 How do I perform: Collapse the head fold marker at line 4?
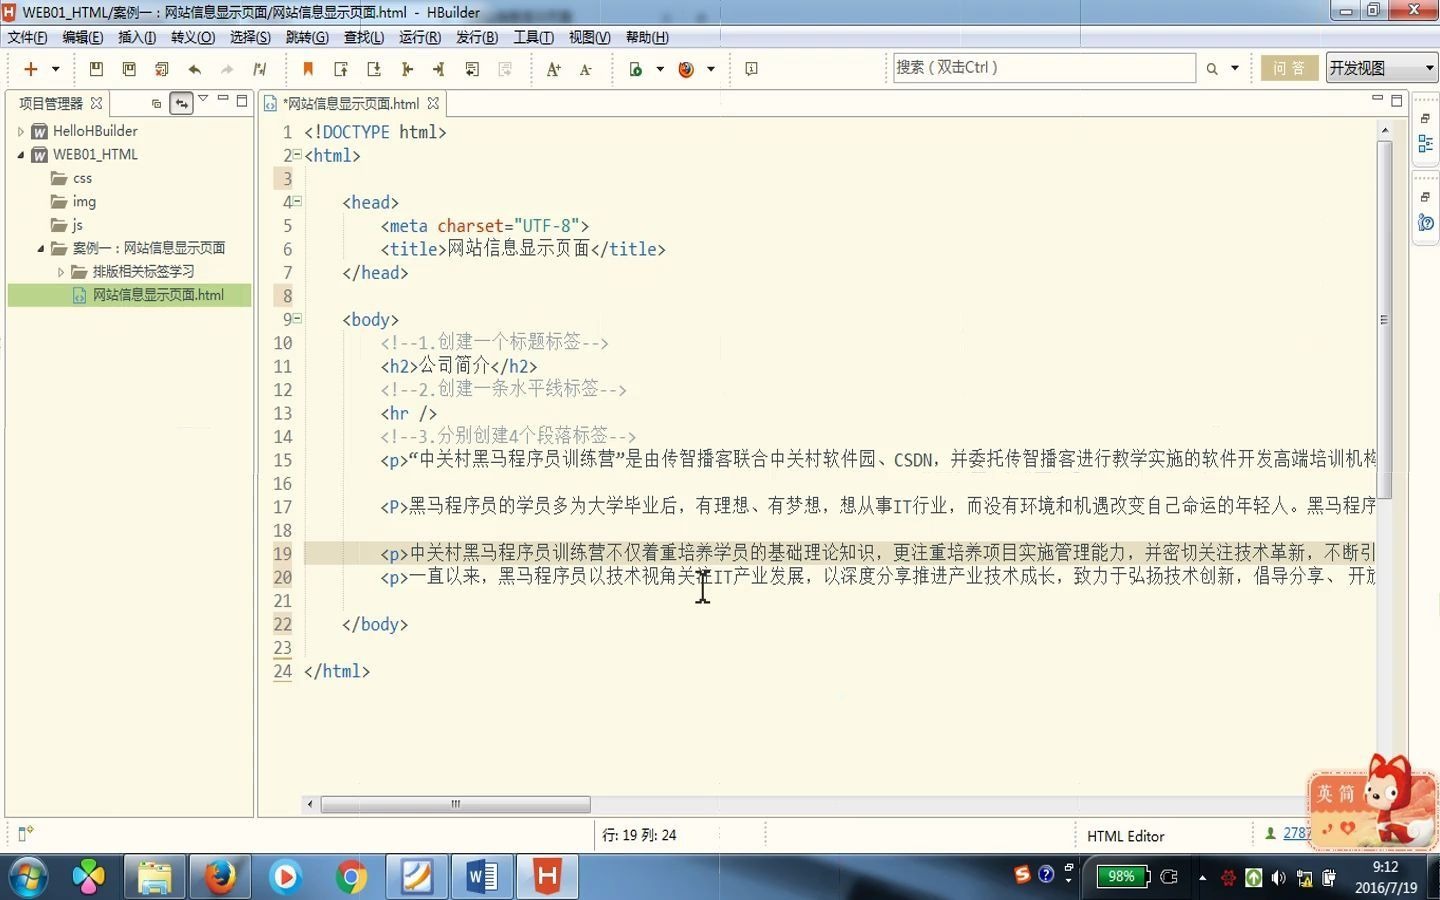tap(297, 201)
